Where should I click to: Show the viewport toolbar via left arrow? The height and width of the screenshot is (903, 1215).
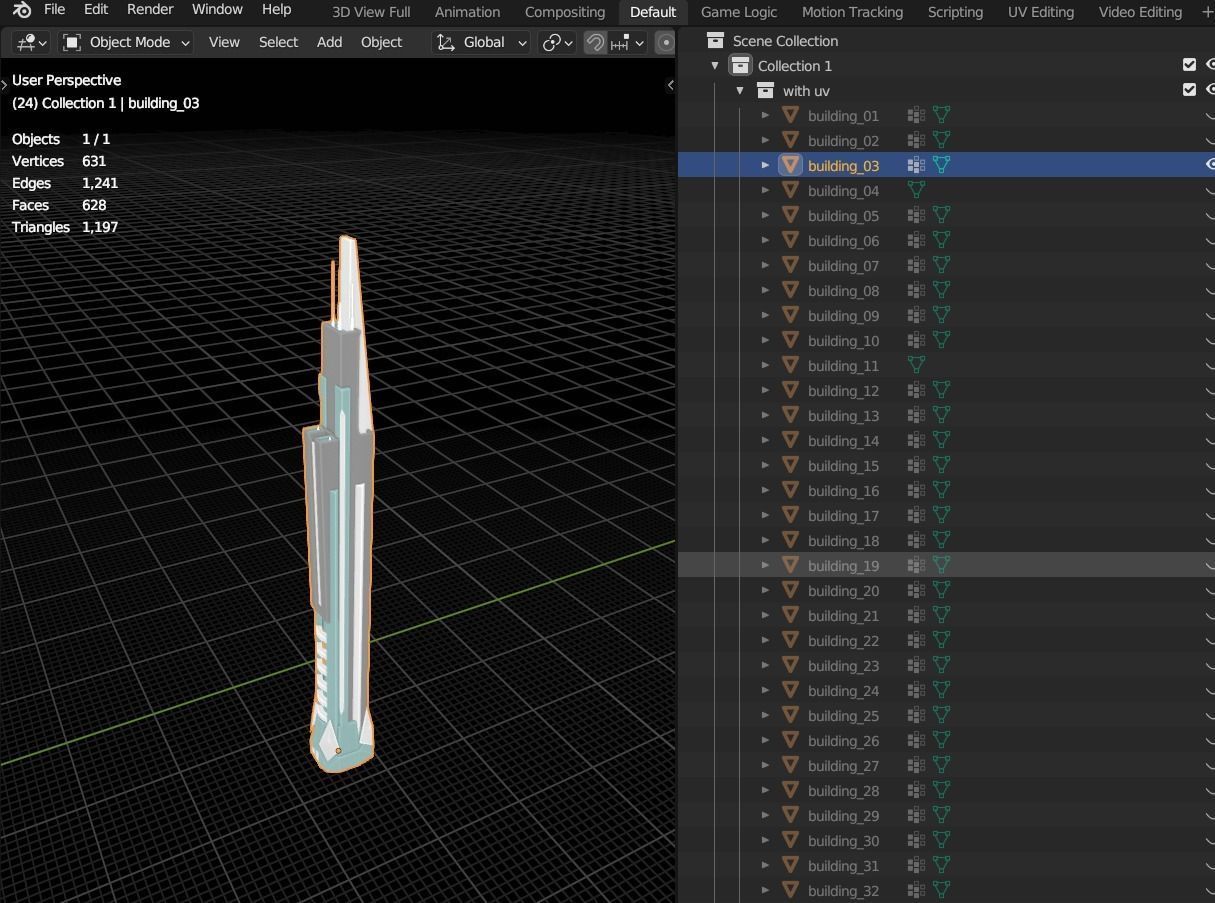[x=5, y=85]
